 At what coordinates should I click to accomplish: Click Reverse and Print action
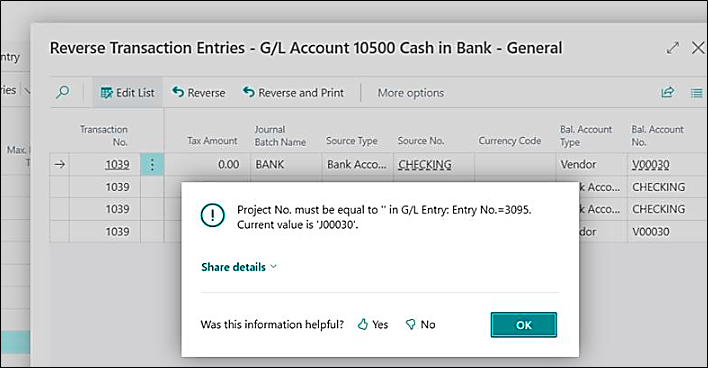[x=293, y=93]
